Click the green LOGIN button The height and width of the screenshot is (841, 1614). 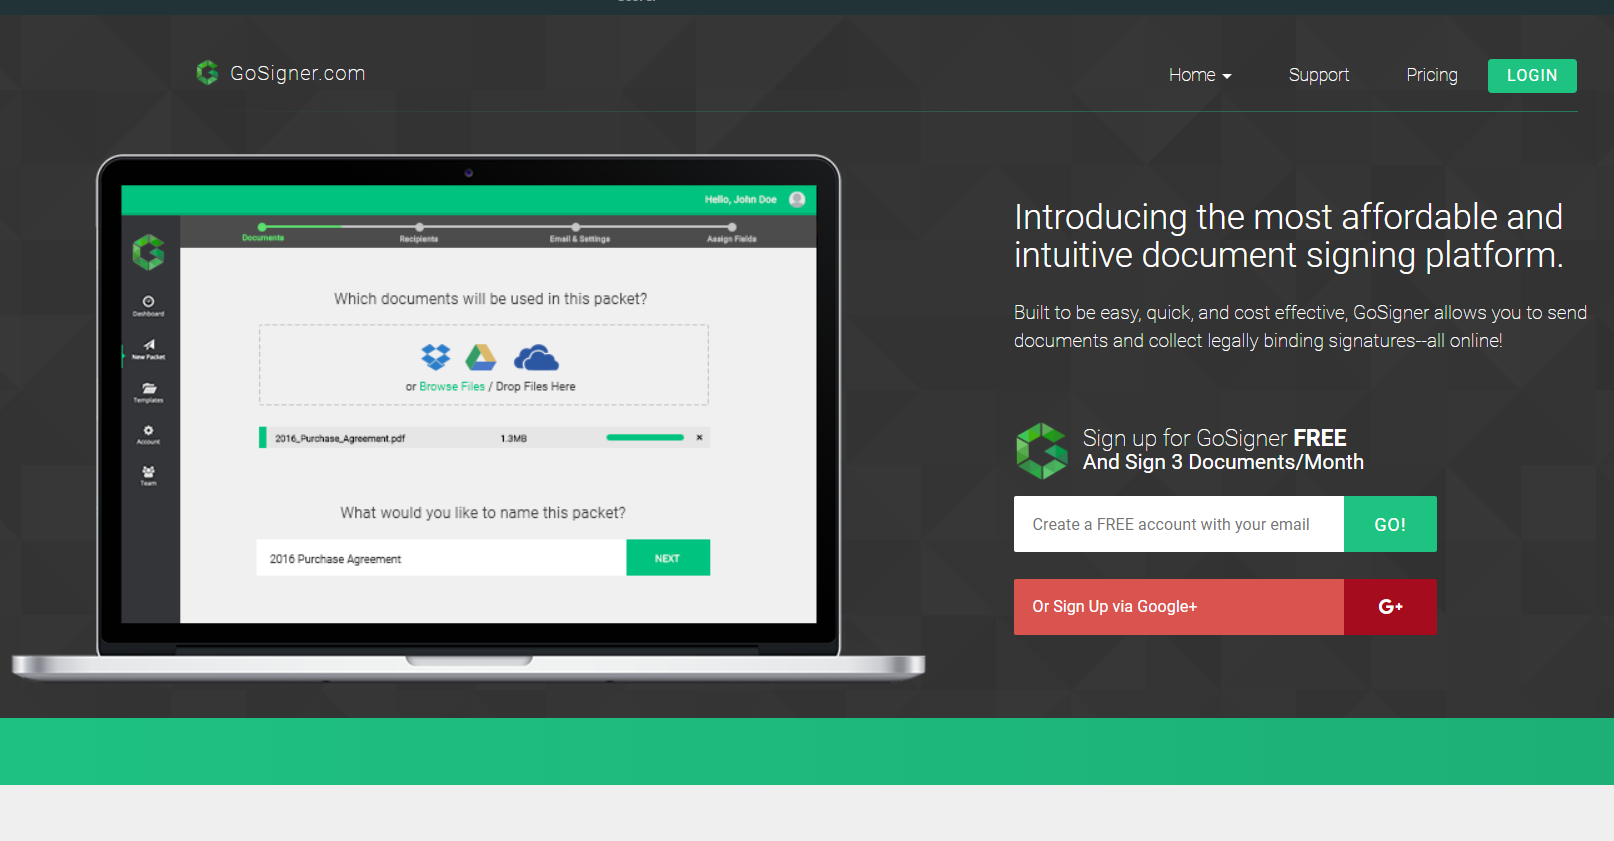pos(1532,76)
